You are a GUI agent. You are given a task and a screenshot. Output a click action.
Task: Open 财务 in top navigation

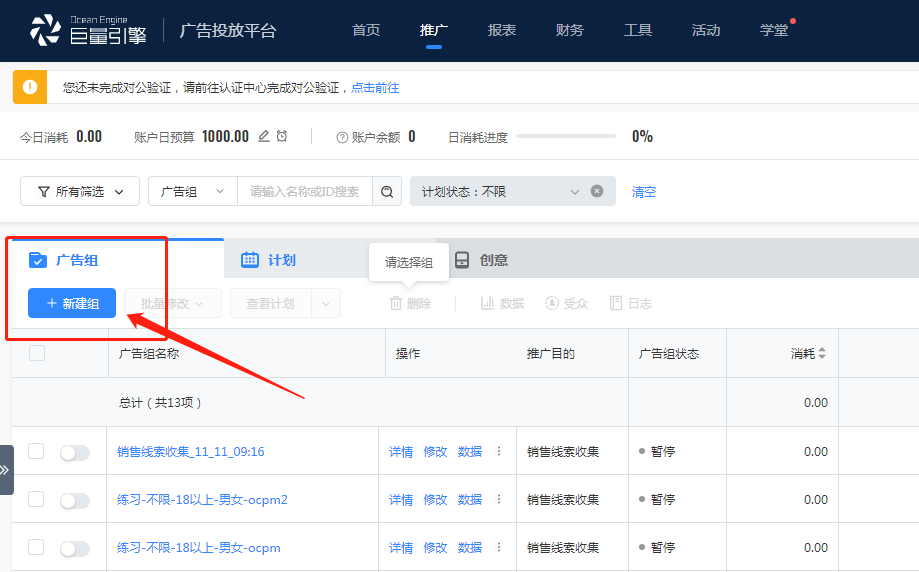570,30
